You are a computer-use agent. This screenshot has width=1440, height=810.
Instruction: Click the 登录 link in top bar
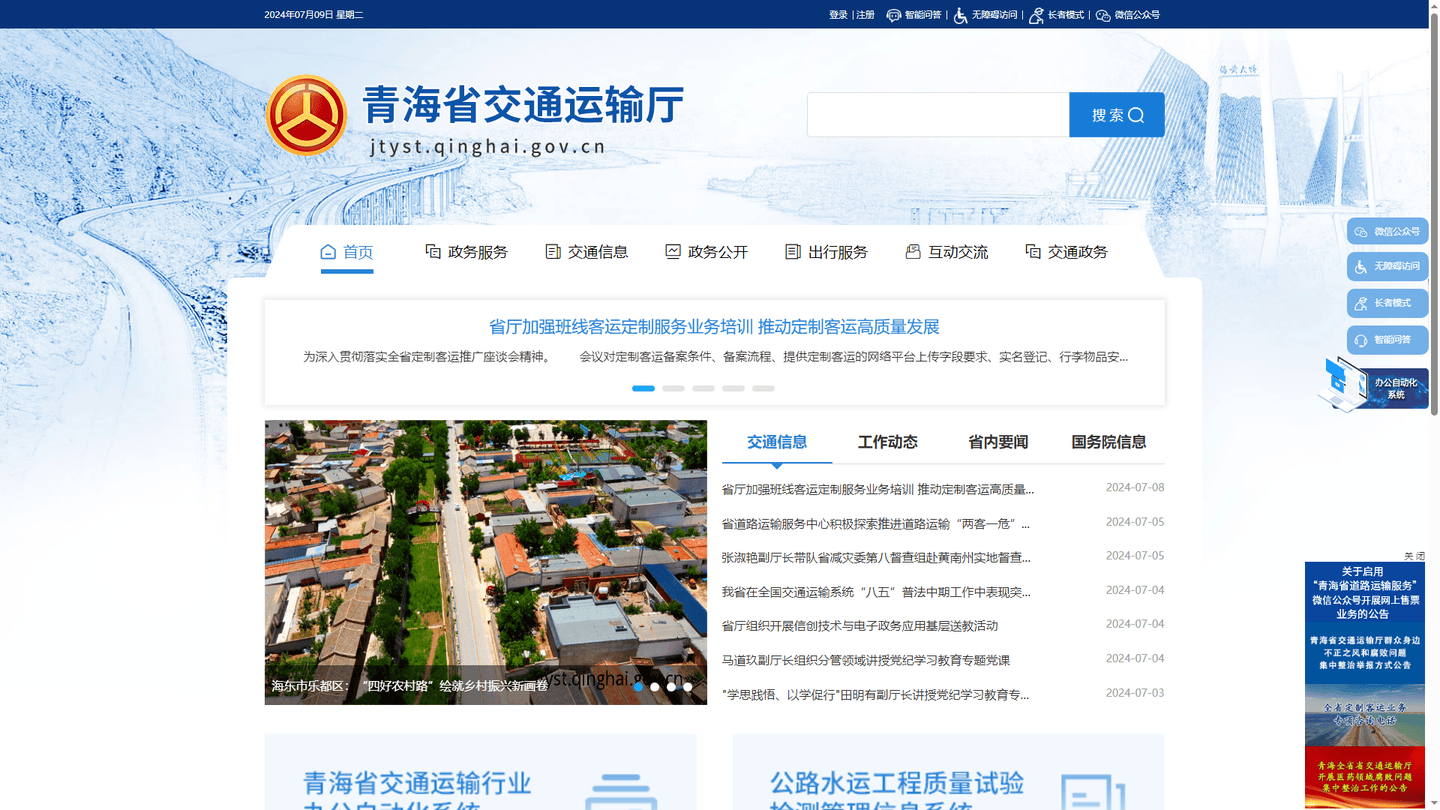point(838,15)
